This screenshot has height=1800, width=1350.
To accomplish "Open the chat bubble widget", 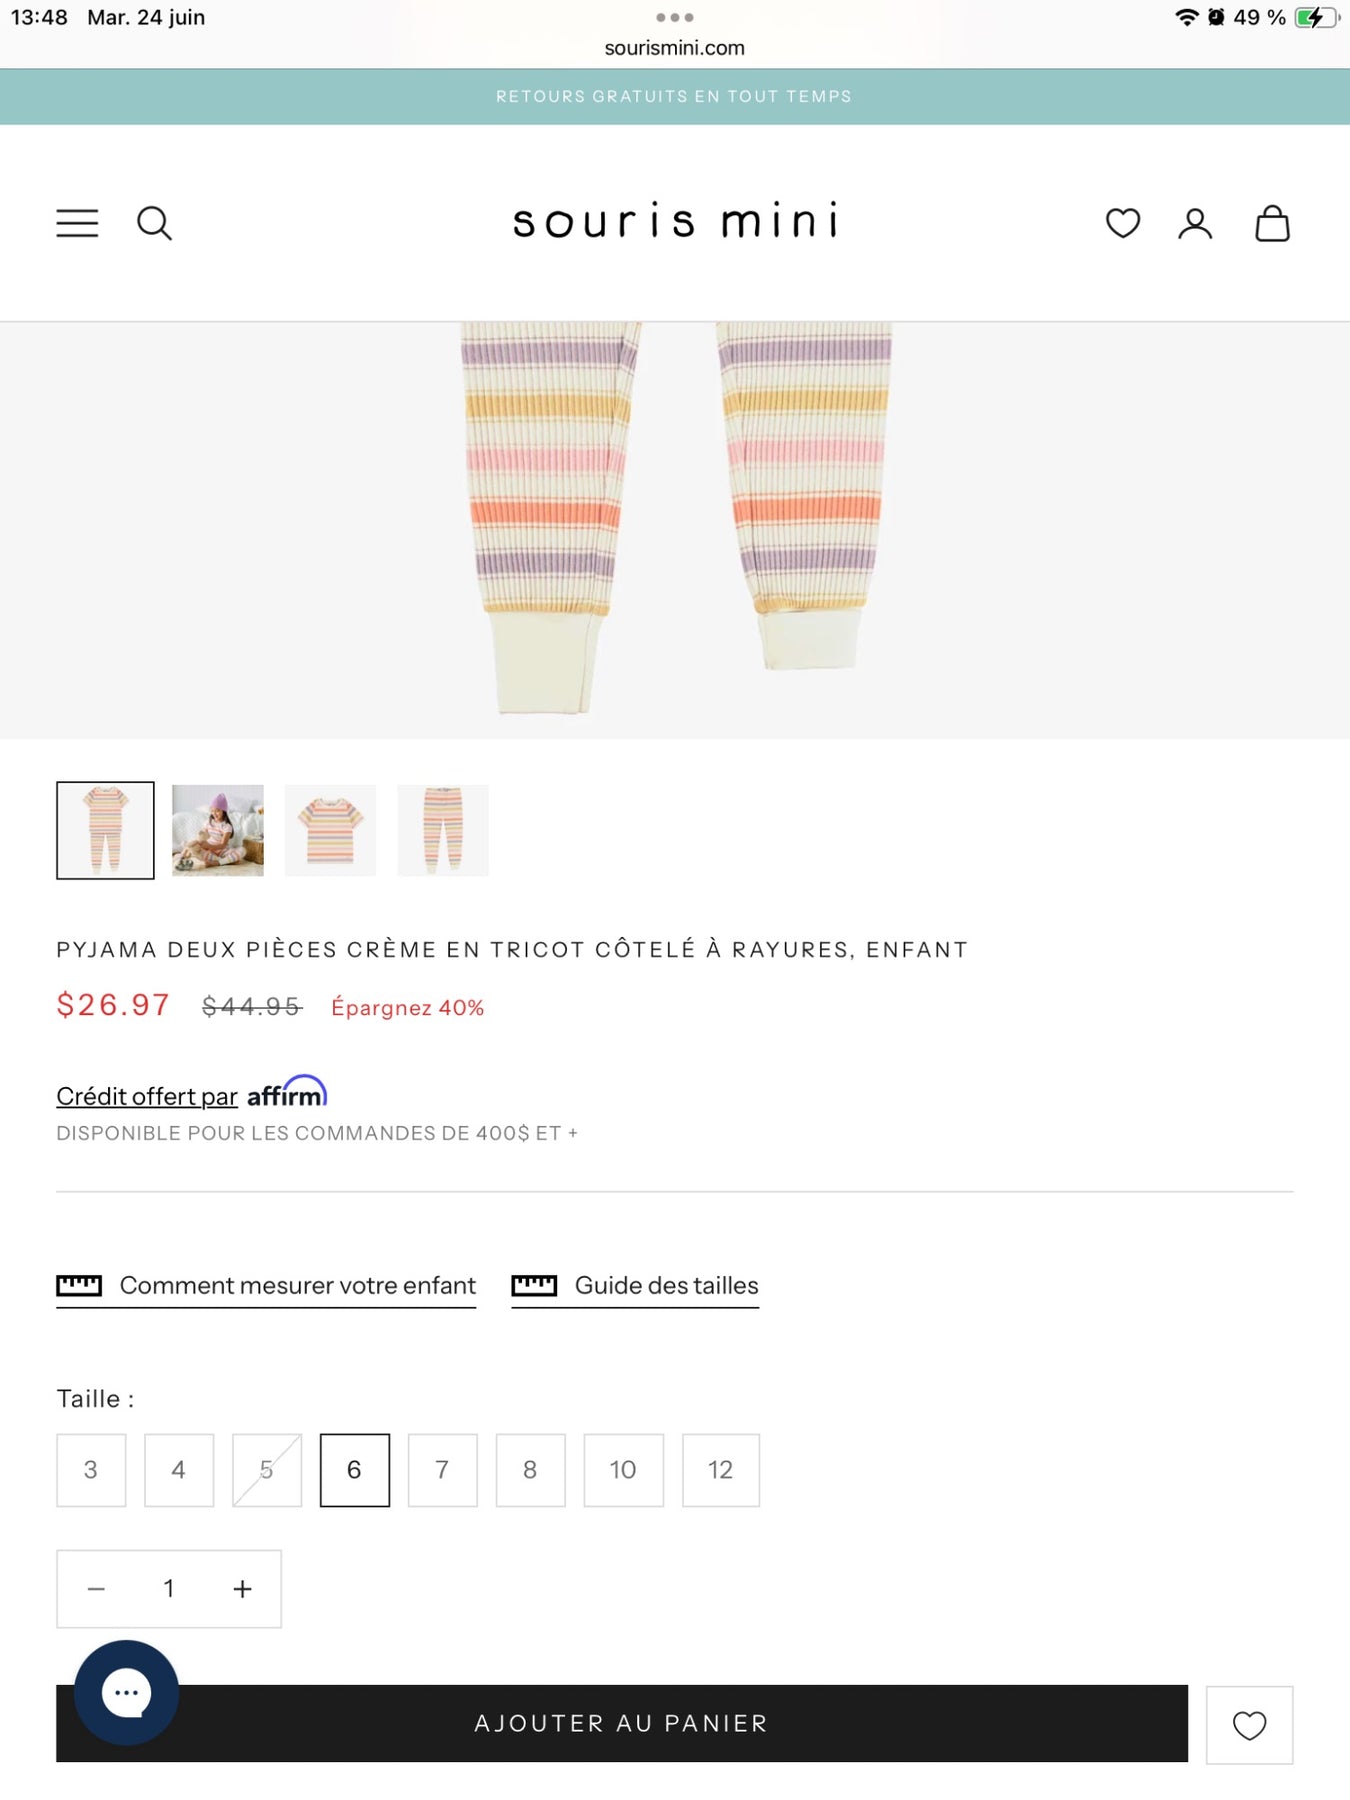I will coord(127,1692).
